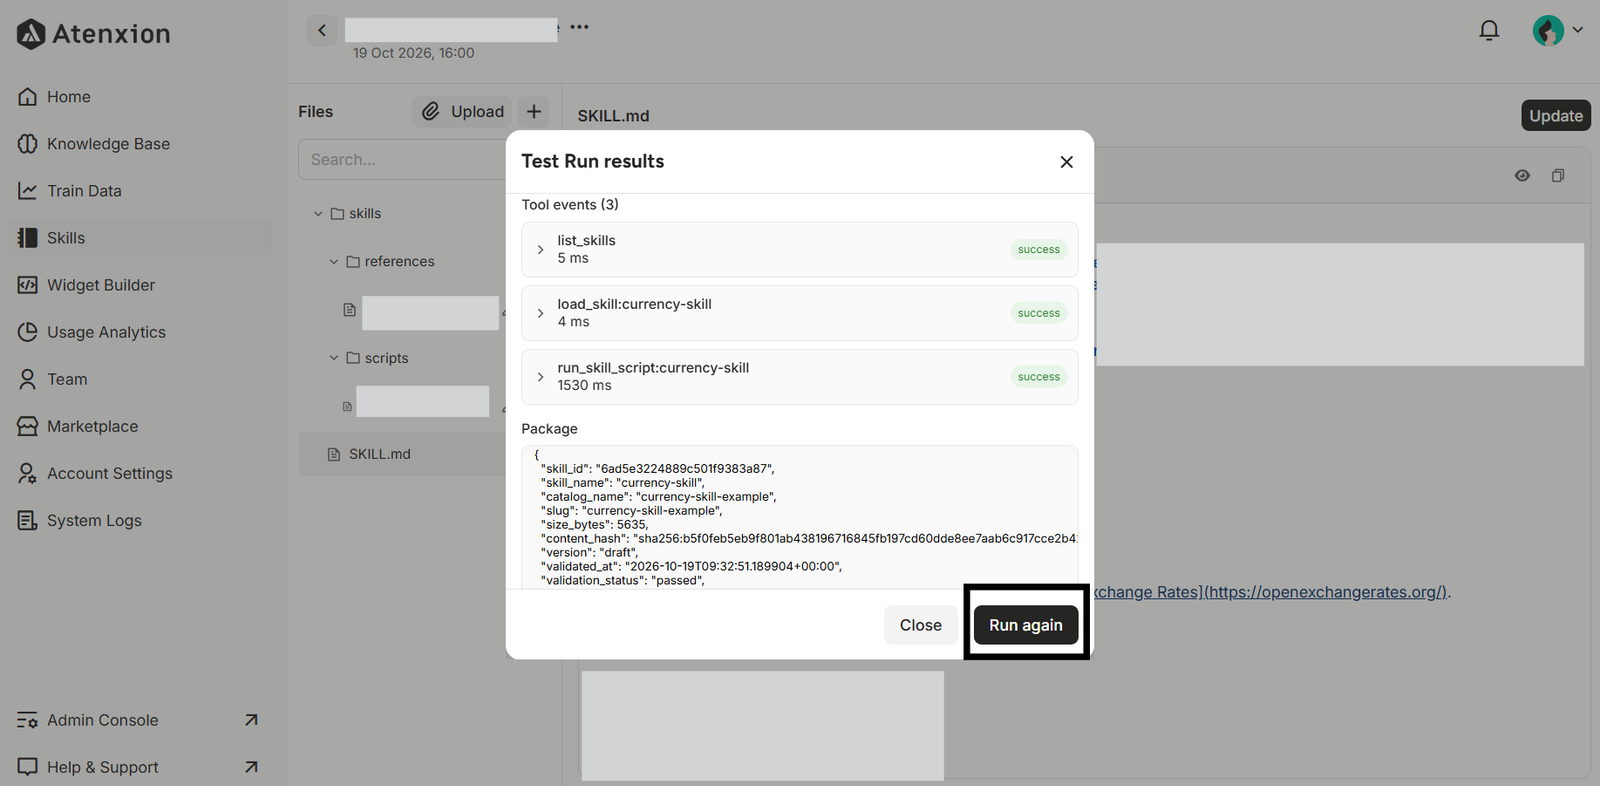Toggle preview with the eye icon
This screenshot has width=1600, height=786.
click(x=1522, y=176)
